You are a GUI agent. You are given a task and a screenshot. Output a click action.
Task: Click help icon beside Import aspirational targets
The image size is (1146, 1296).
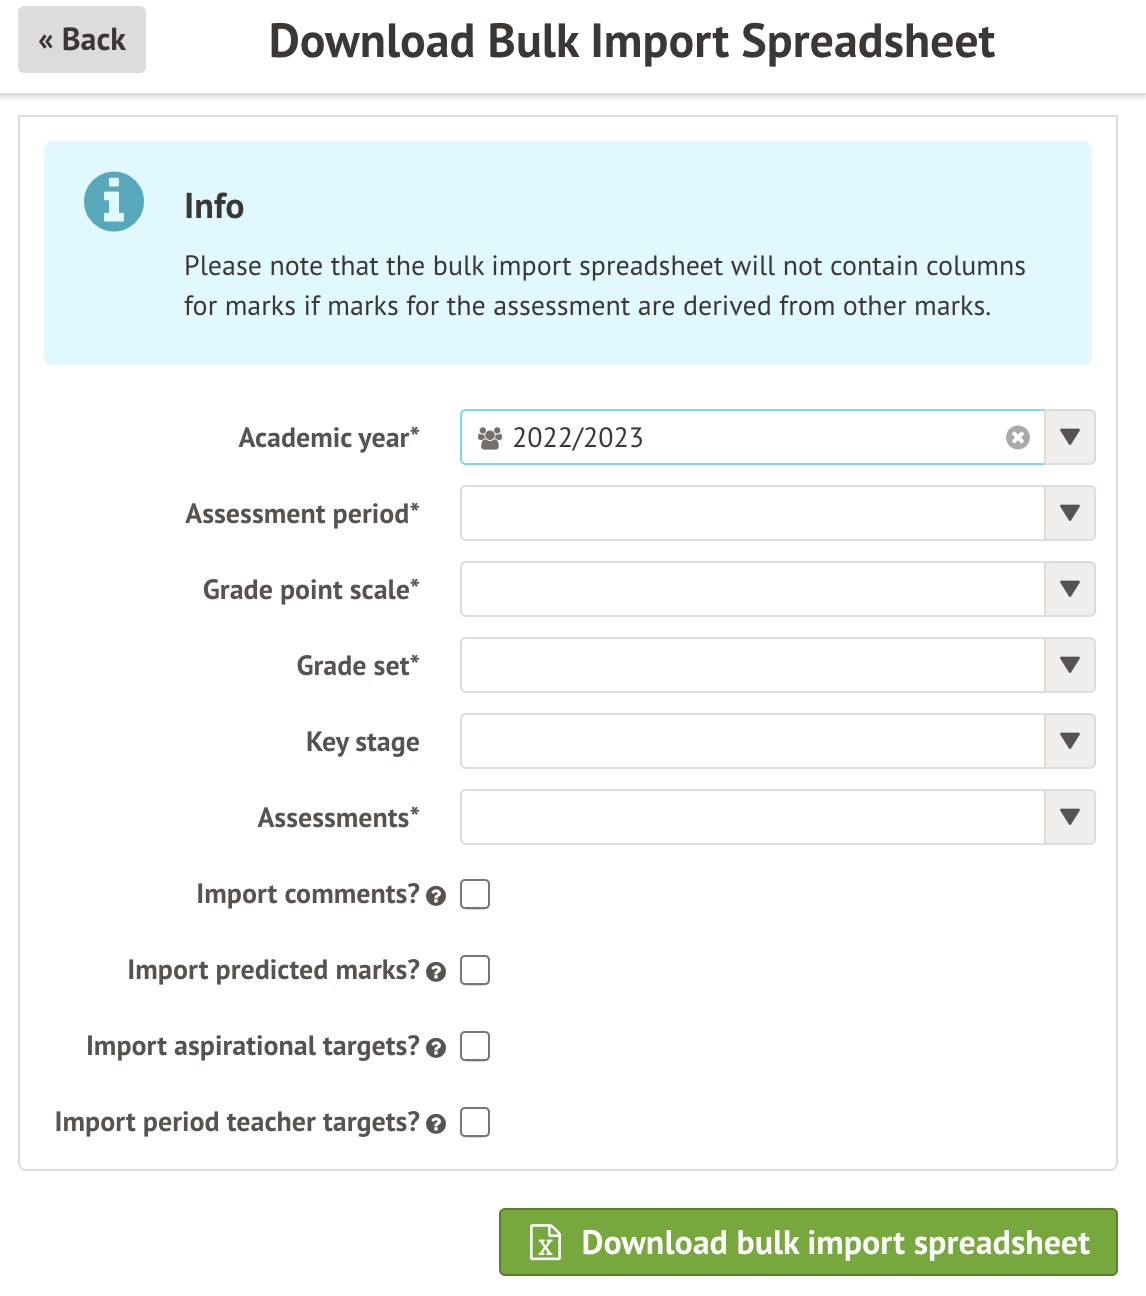[436, 1048]
